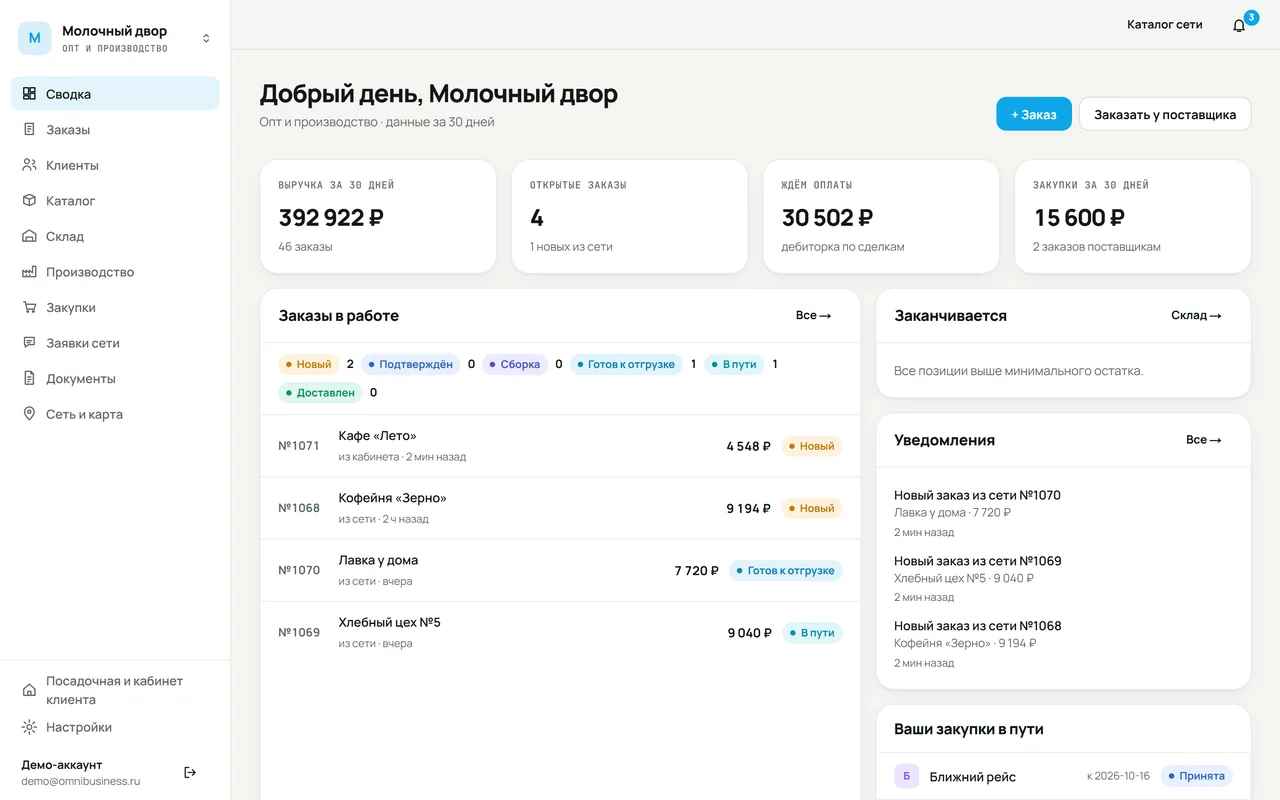Click the Б supplier badge for Ближний рейс

coord(906,776)
